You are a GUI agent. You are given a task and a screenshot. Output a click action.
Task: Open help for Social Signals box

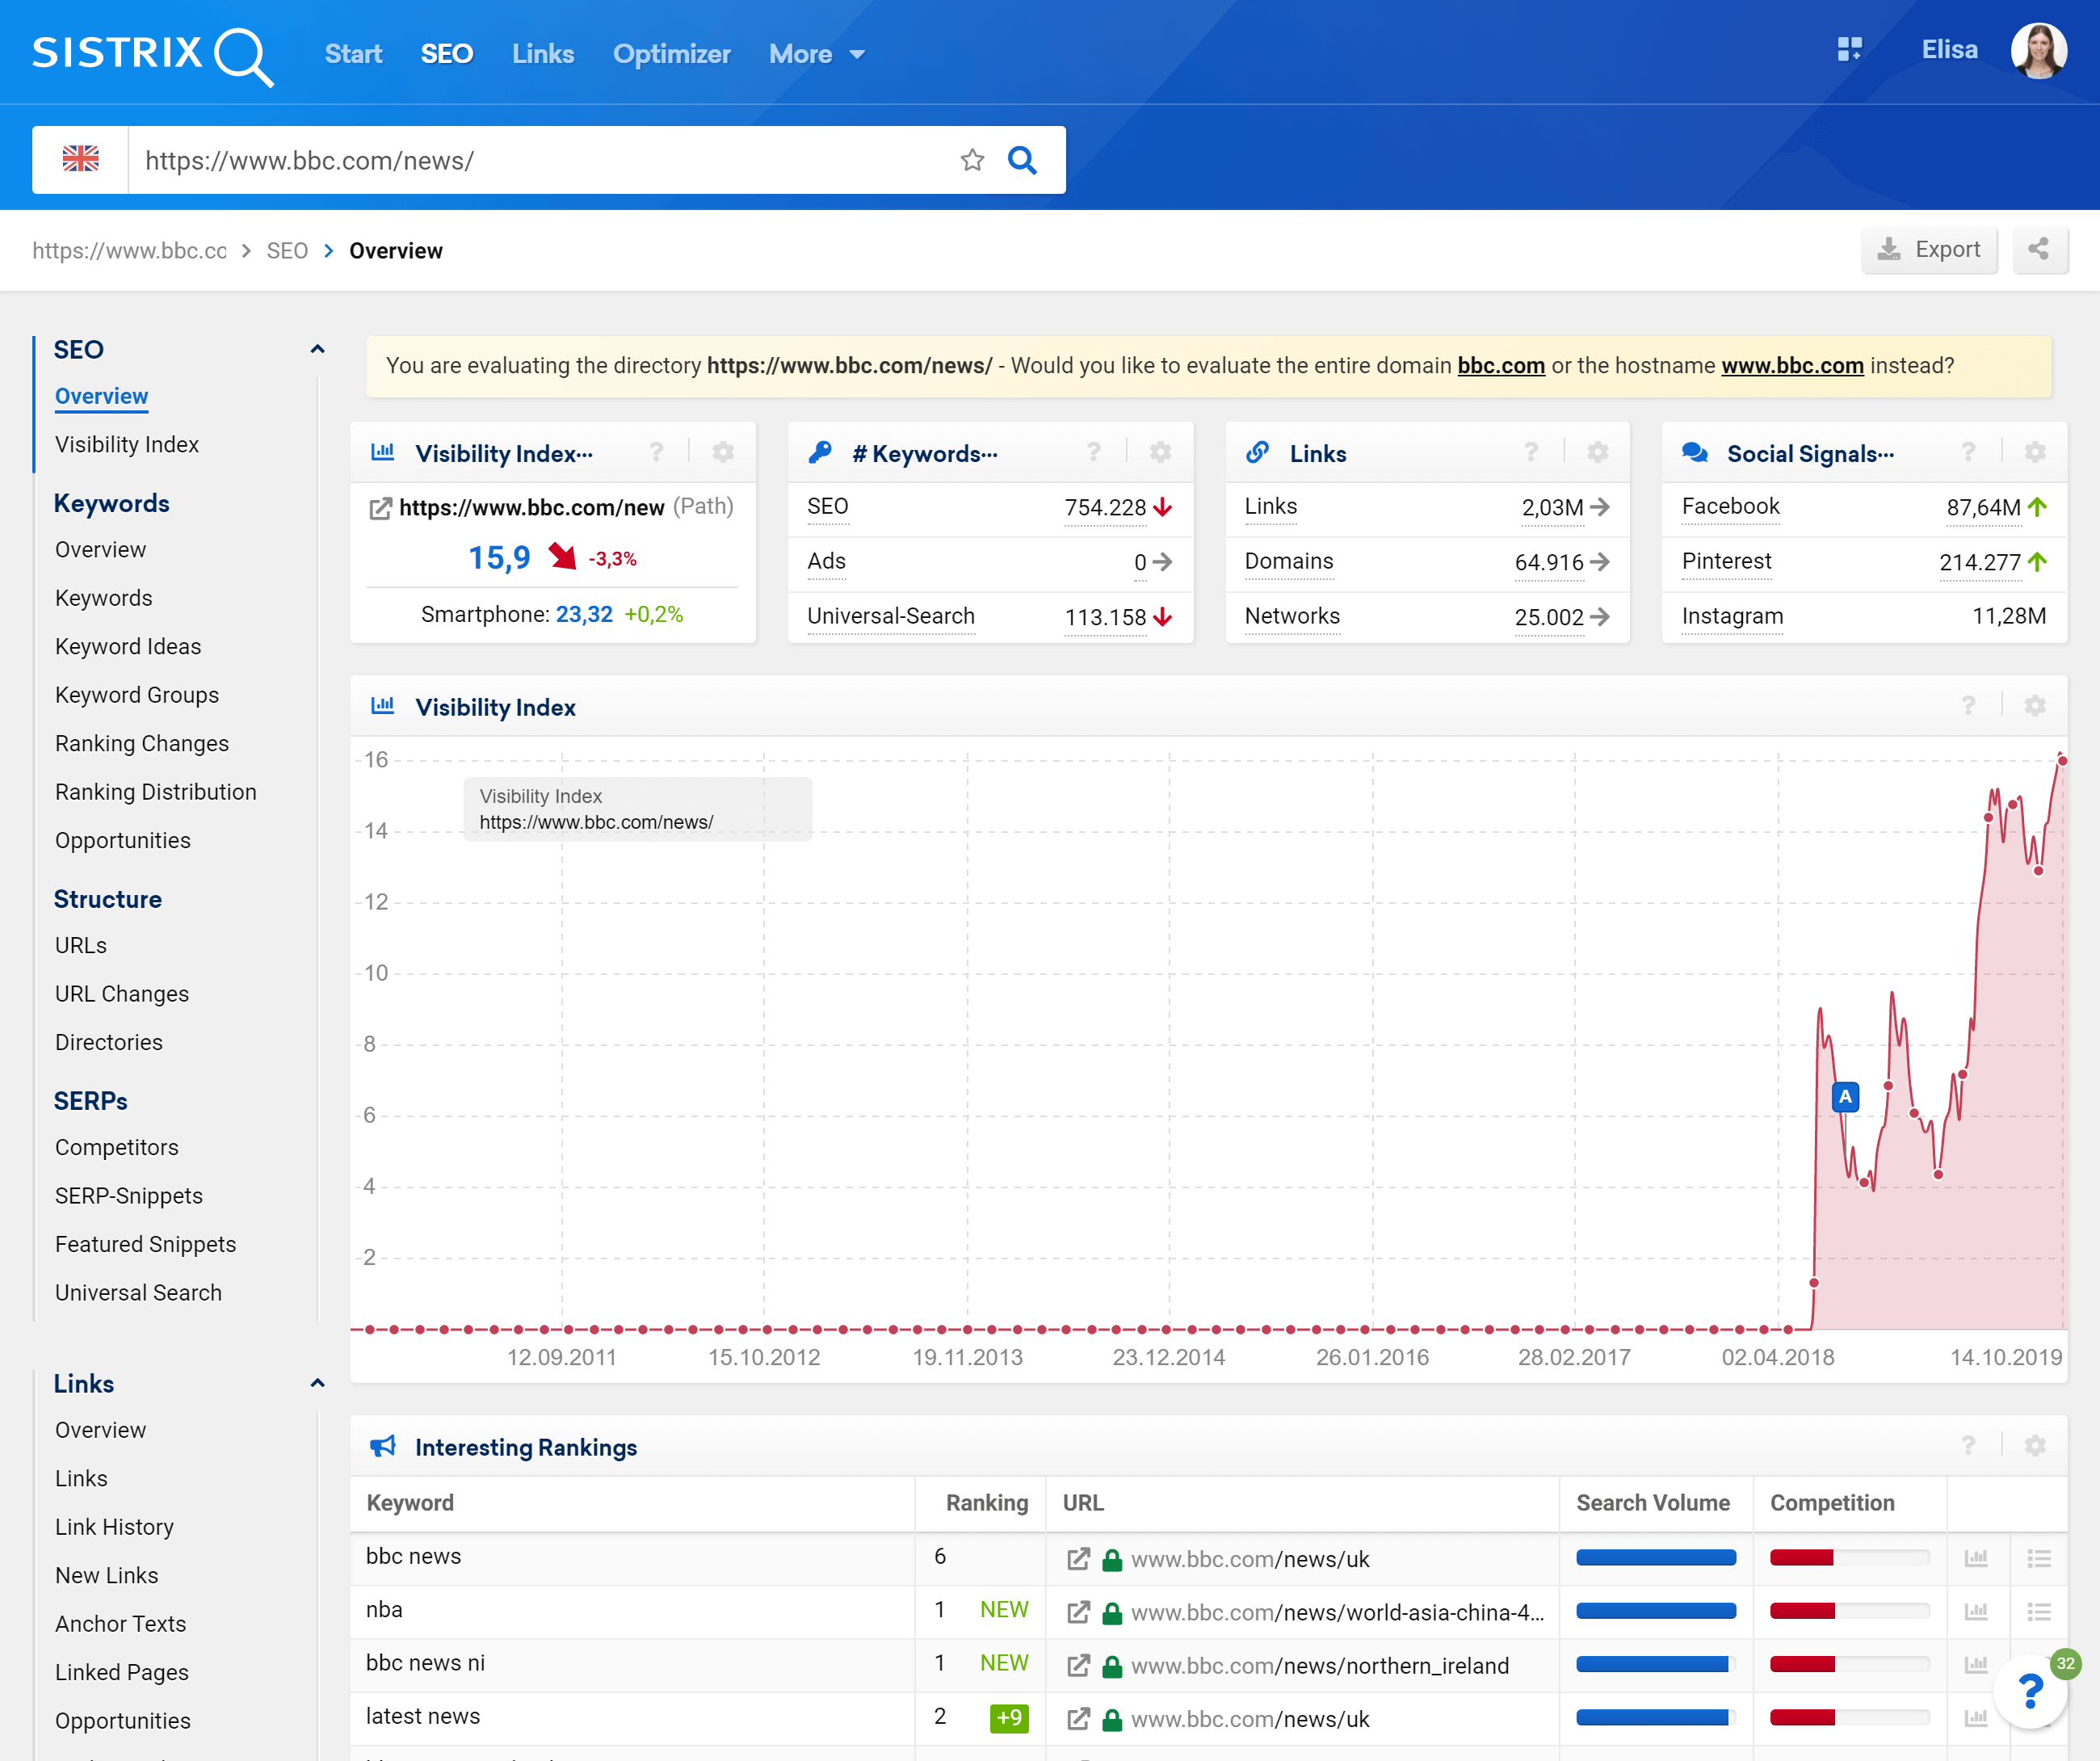[1968, 452]
